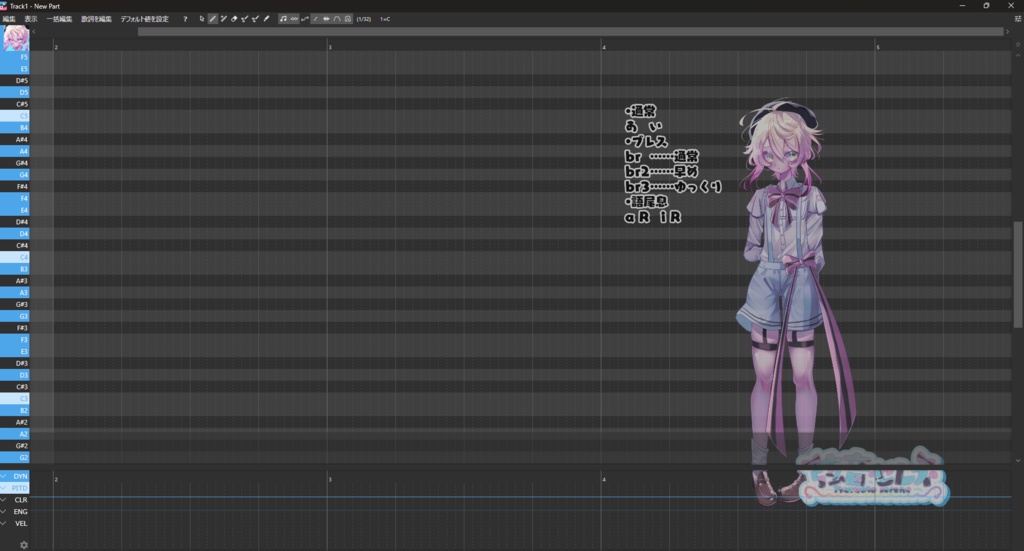Close the Track1 - New Part window

point(1011,5)
